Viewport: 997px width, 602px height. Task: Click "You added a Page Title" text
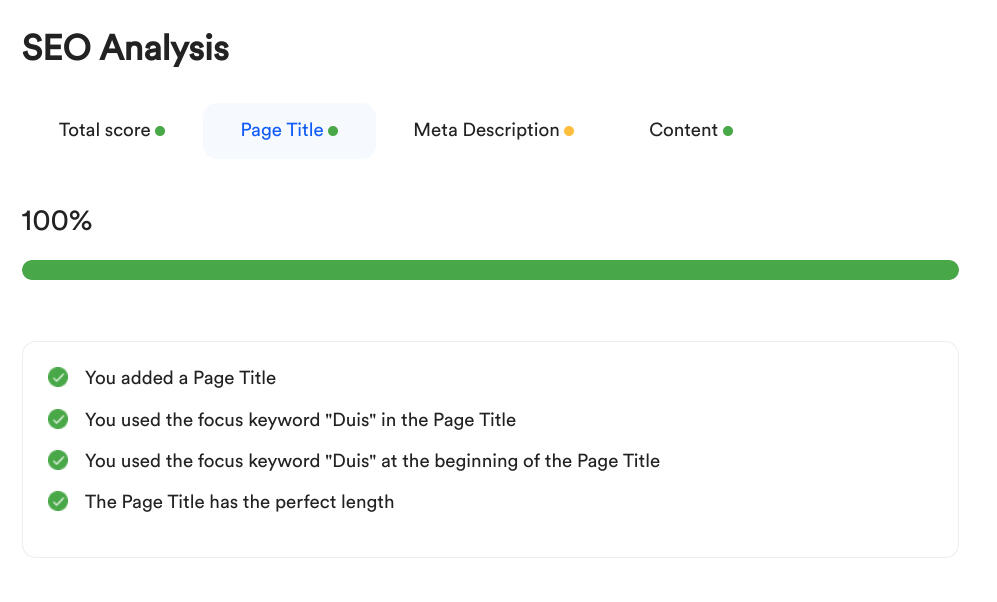pos(180,378)
